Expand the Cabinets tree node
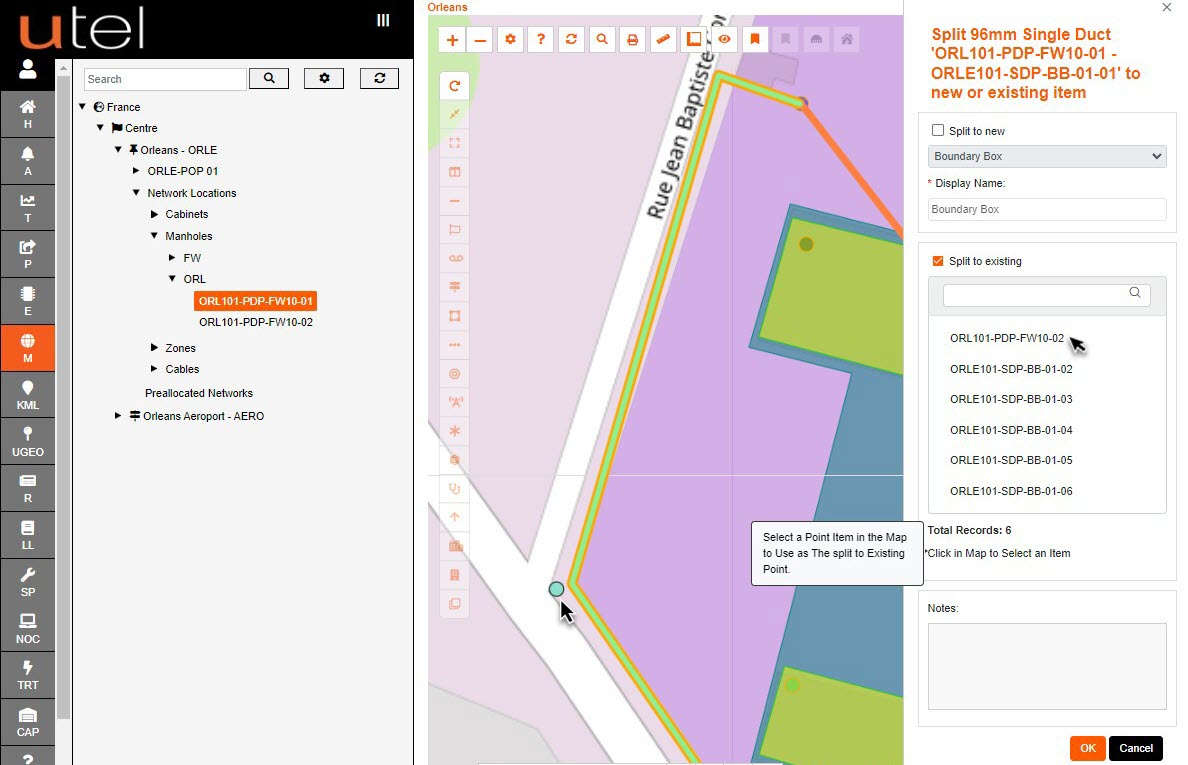This screenshot has height=765, width=1188. click(x=155, y=214)
